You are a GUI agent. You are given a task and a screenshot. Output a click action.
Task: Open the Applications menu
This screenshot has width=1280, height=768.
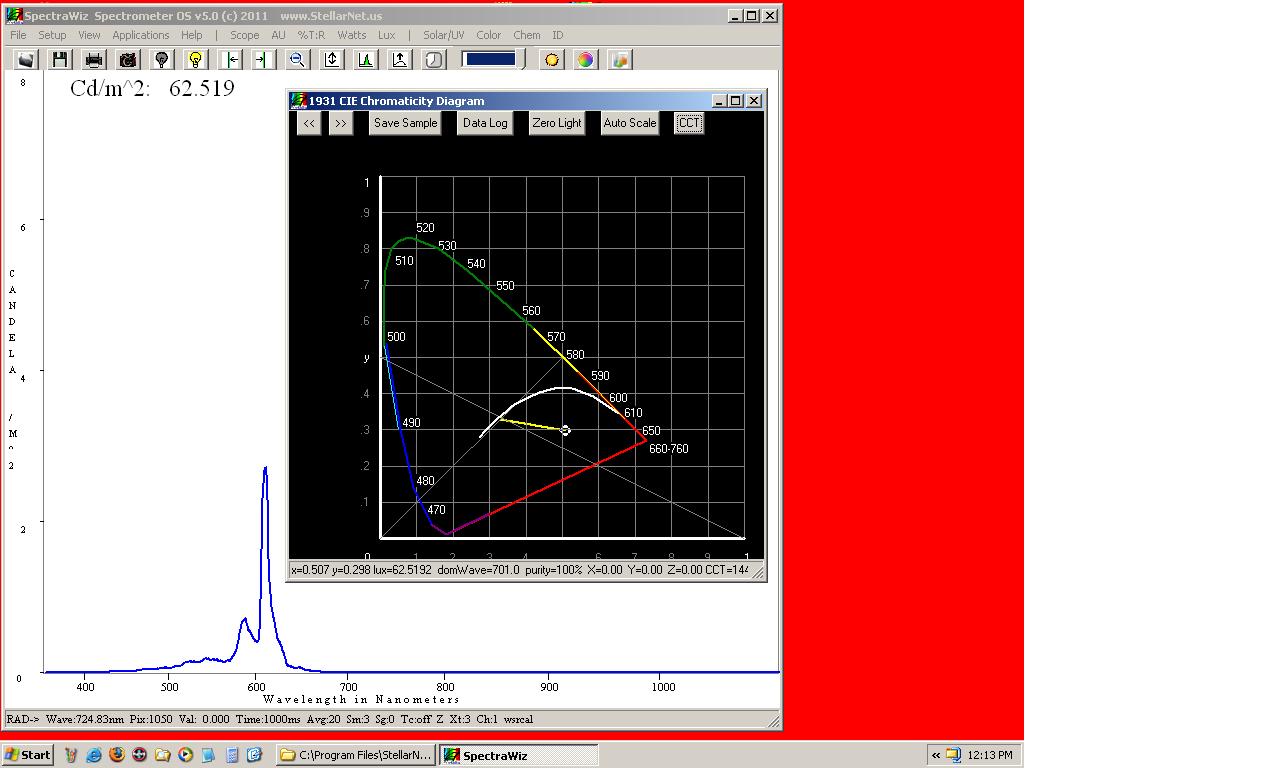point(140,34)
